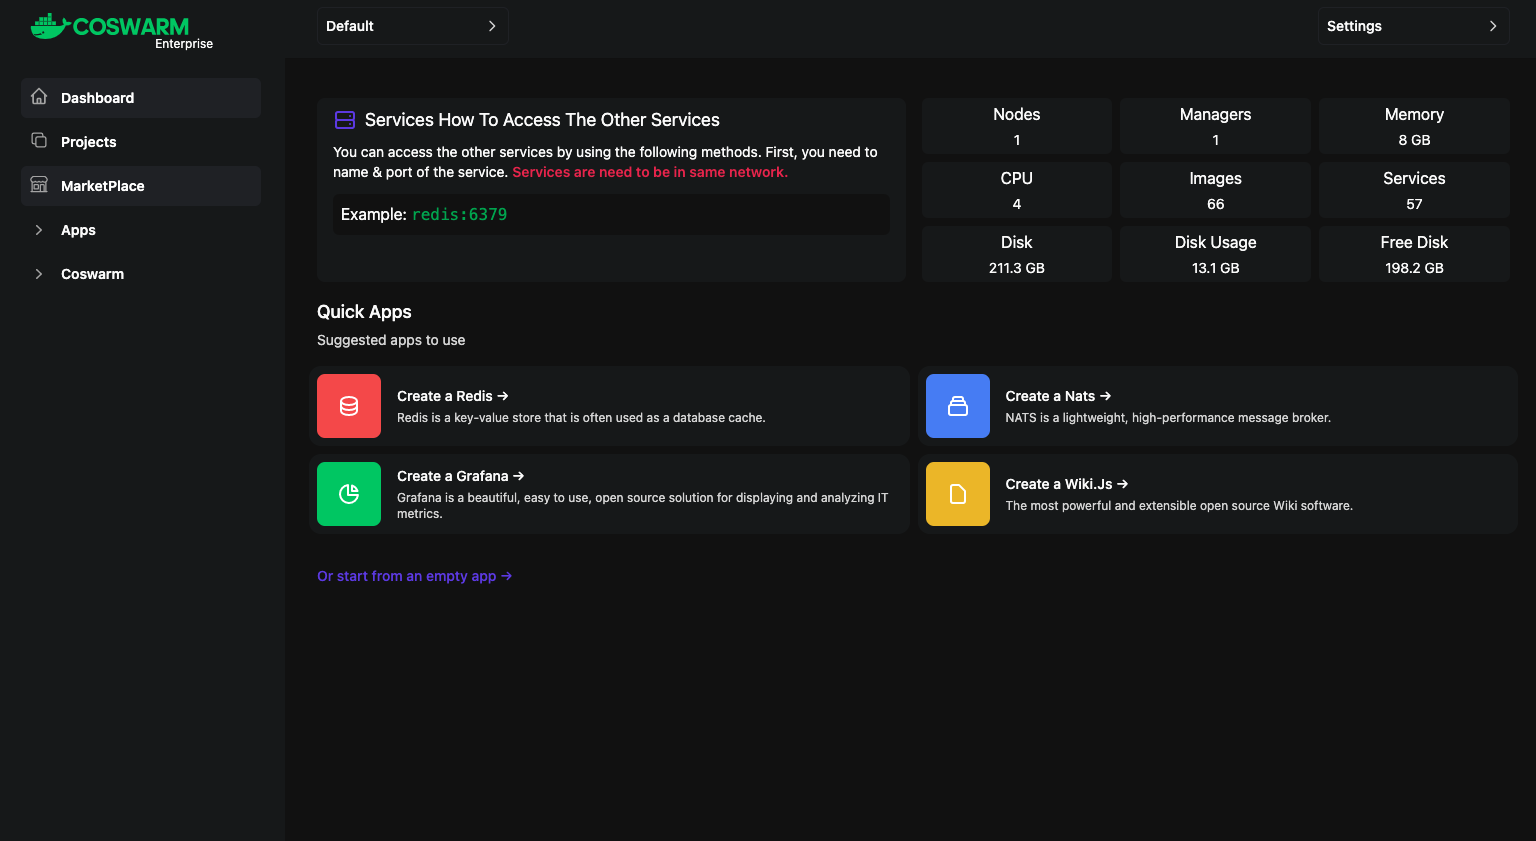
Task: Click the red same network warning text
Action: 650,172
